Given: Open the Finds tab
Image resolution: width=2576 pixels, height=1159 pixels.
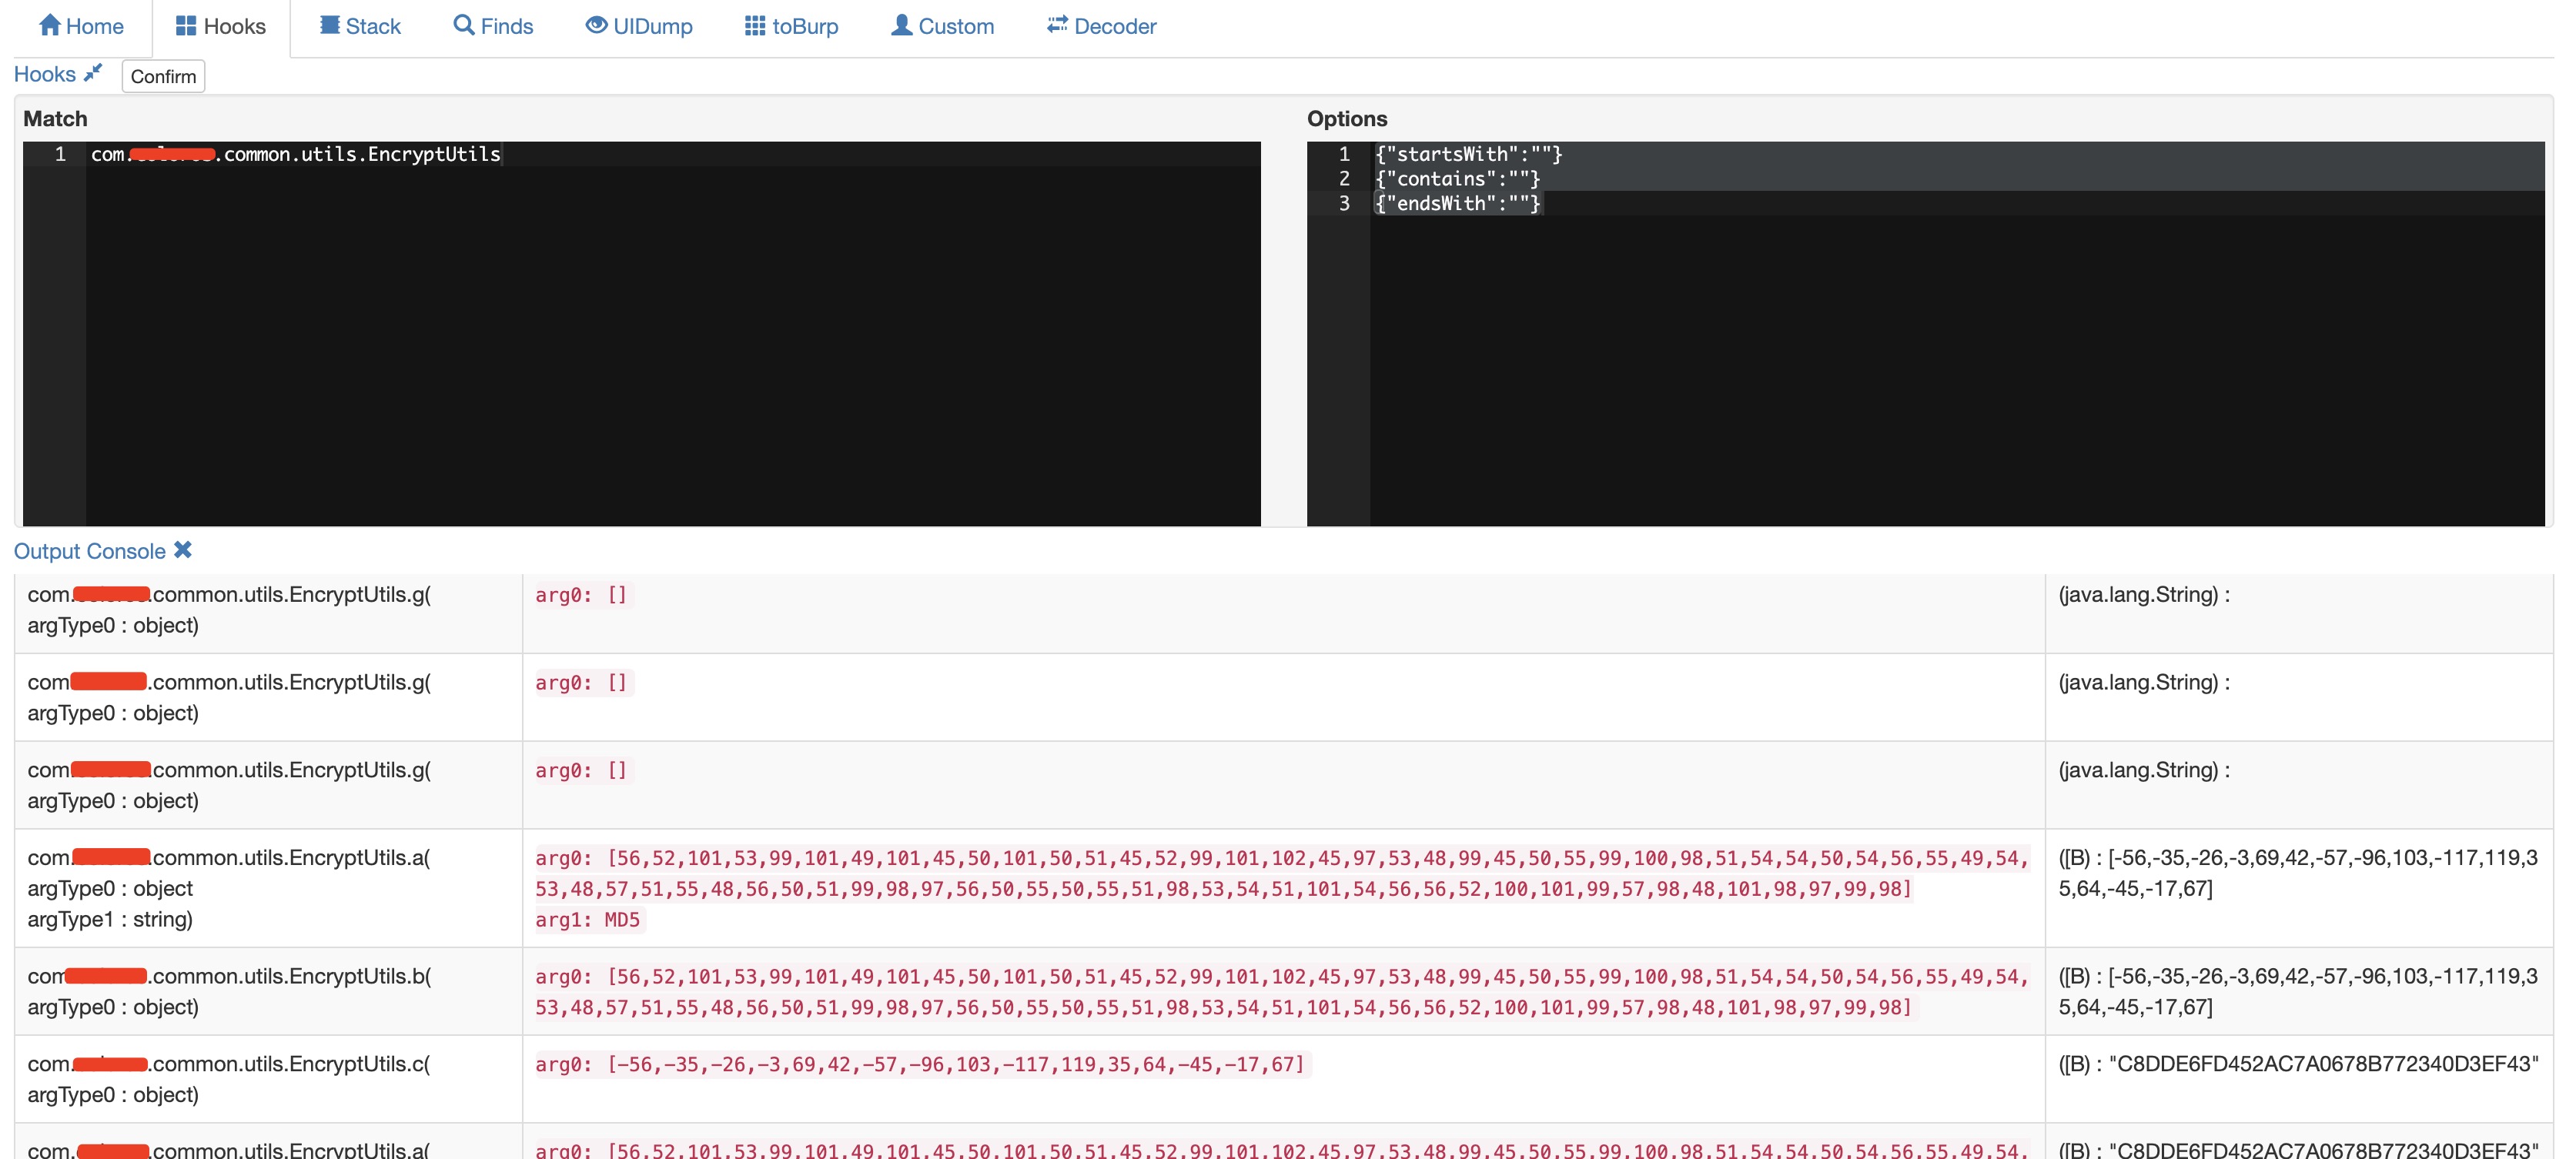Looking at the screenshot, I should (x=493, y=26).
